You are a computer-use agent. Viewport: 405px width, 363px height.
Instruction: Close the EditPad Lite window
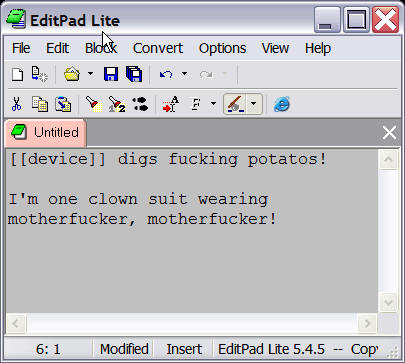pyautogui.click(x=385, y=20)
